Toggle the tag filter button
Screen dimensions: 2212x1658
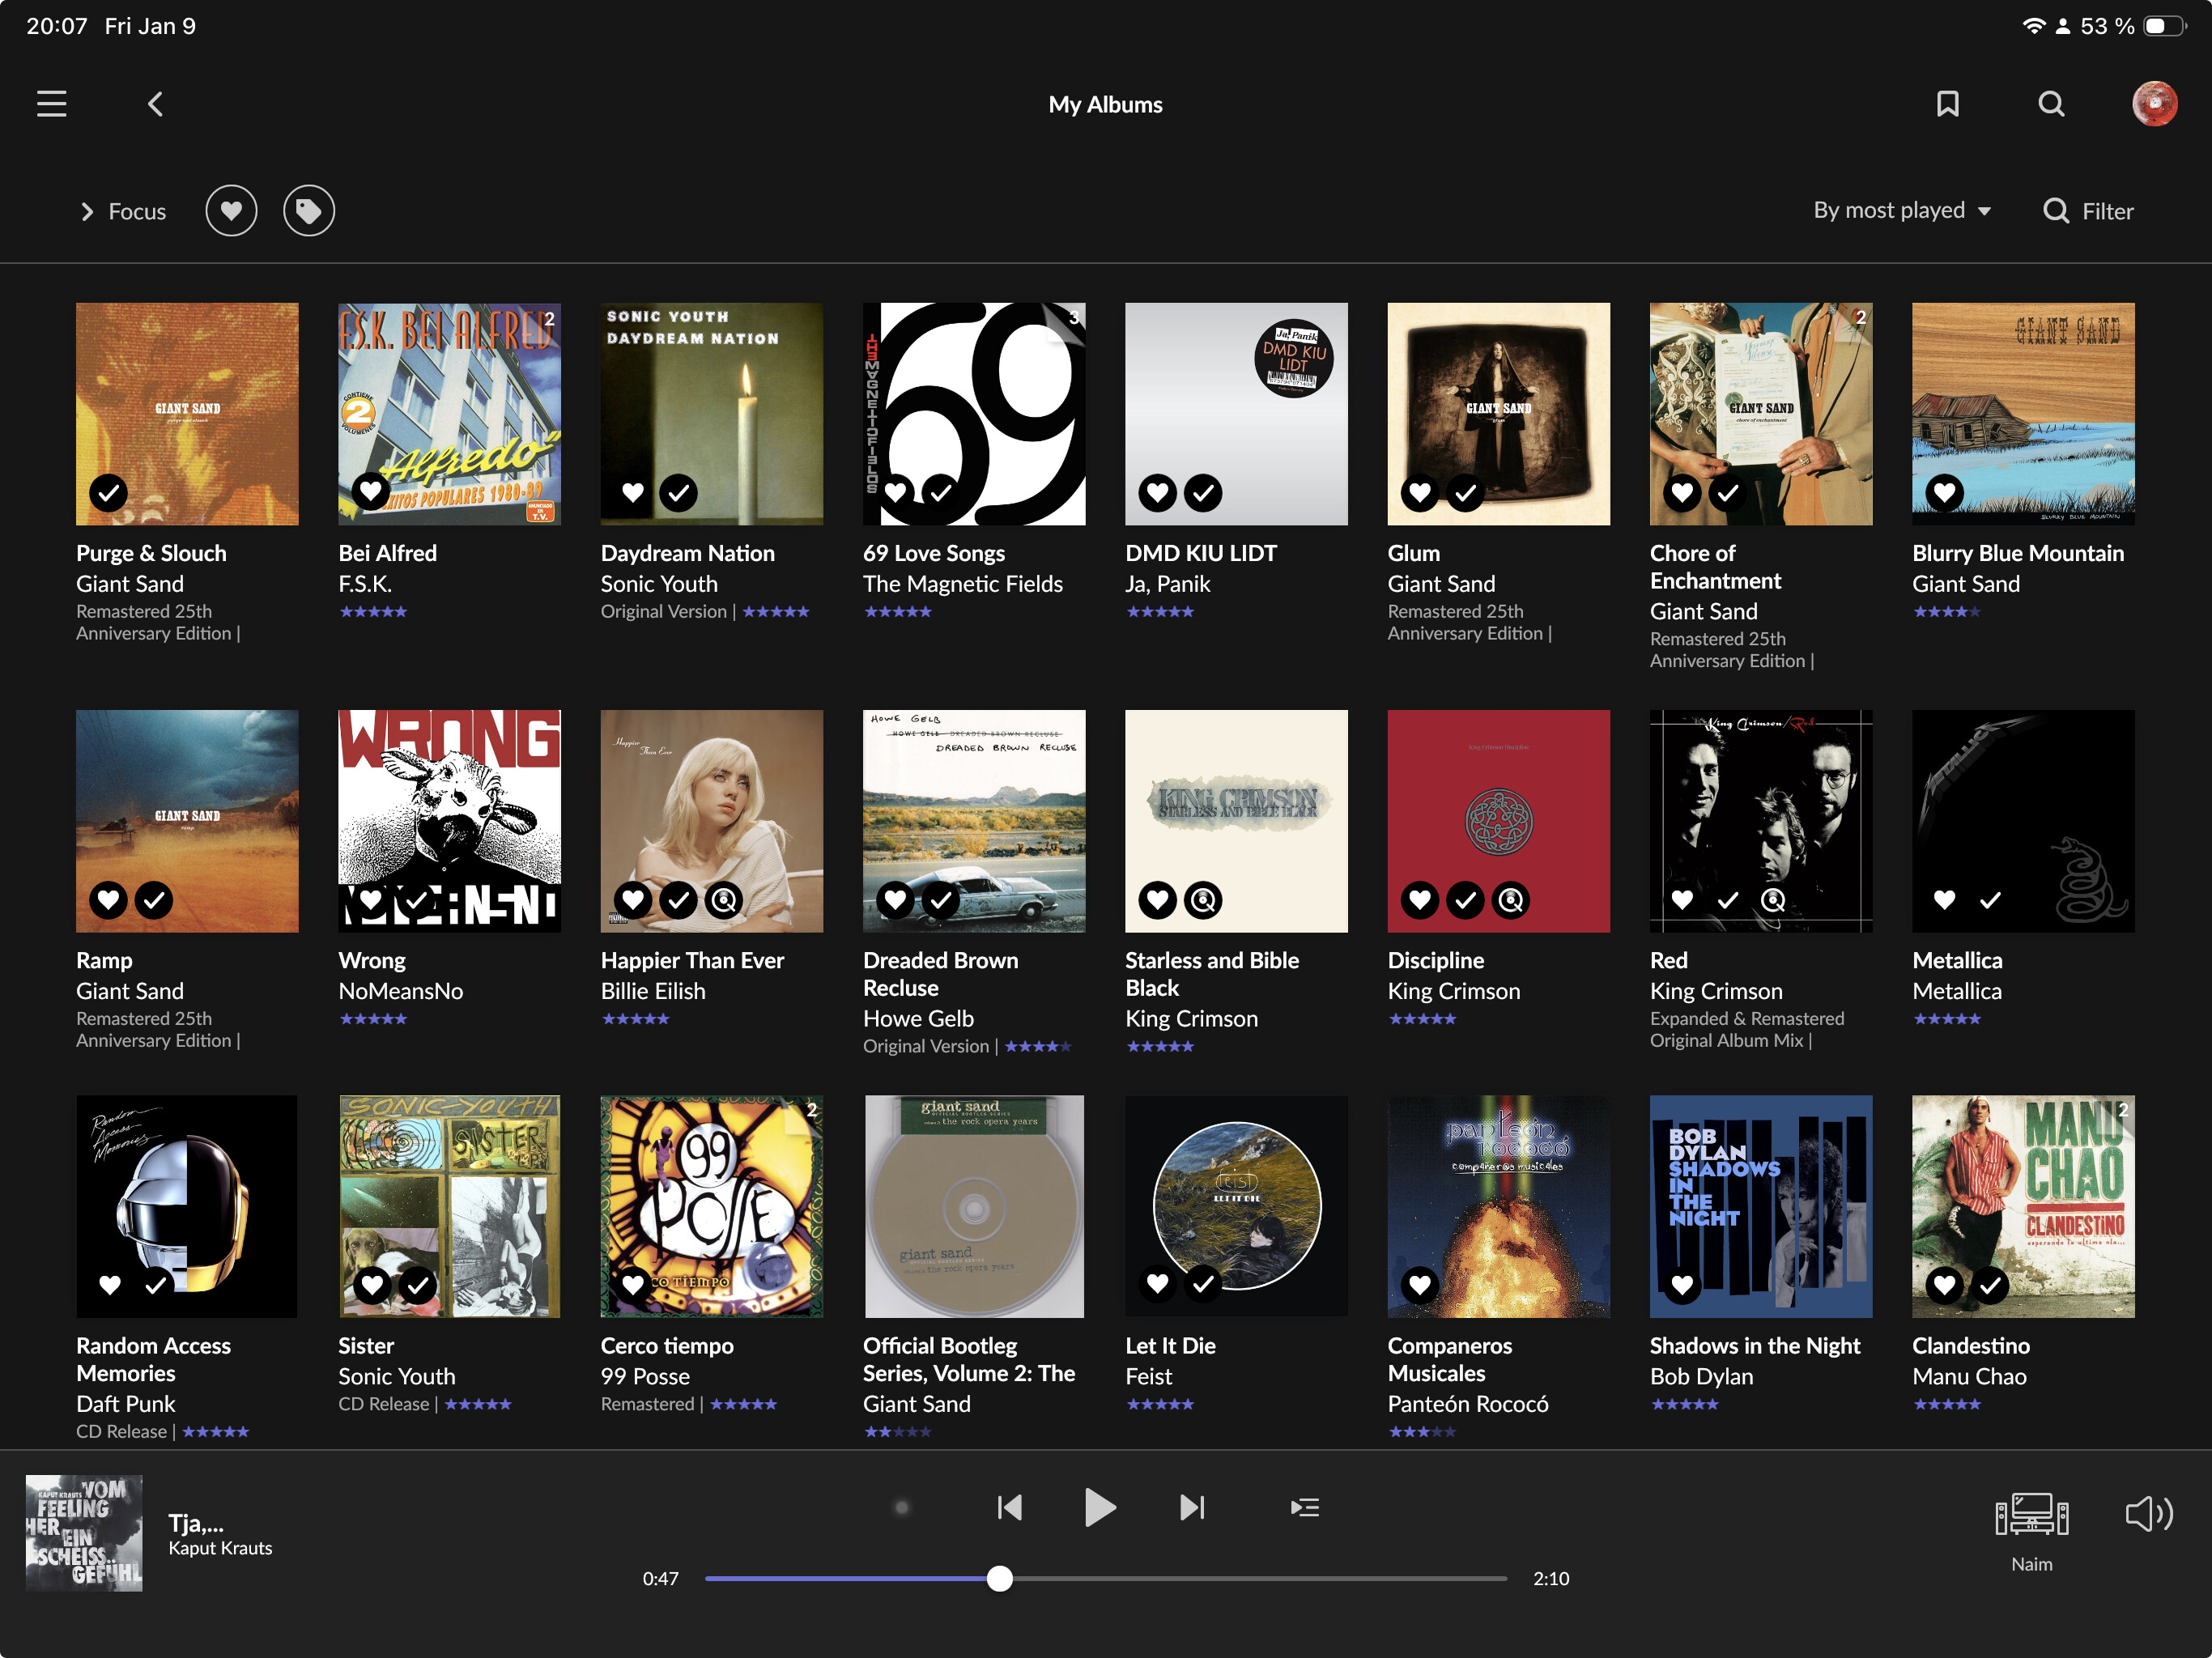[308, 211]
